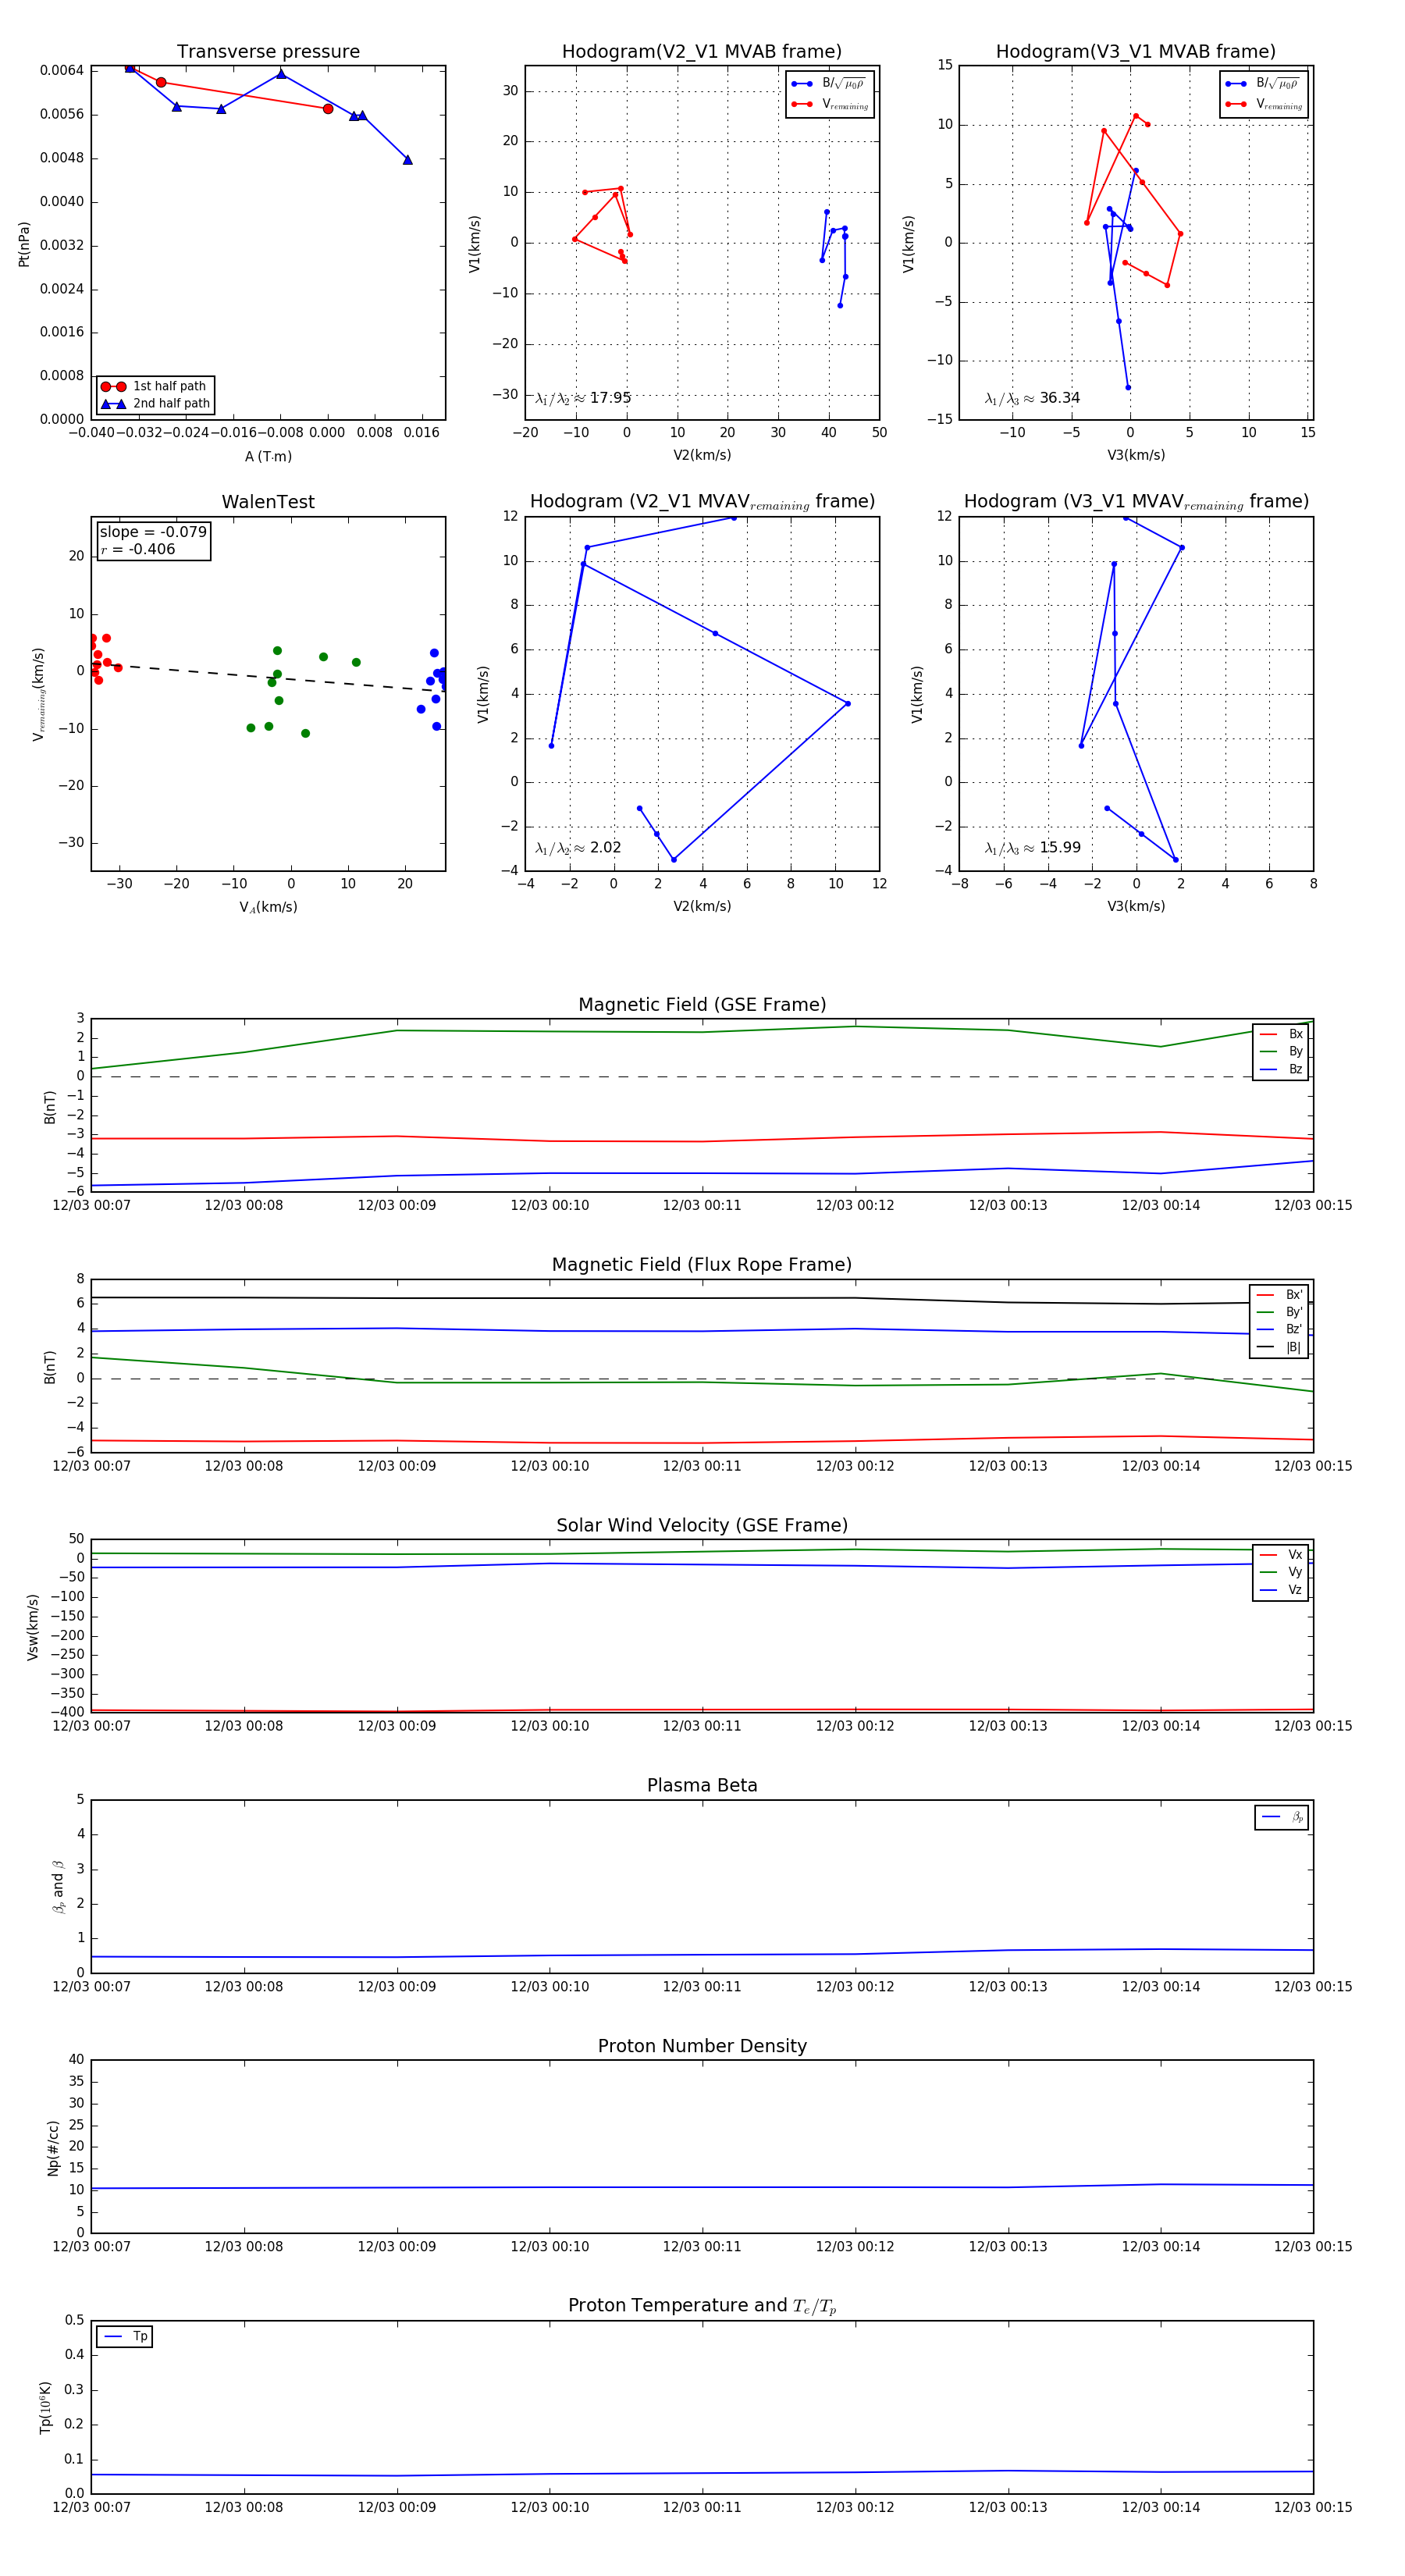Click 'Tp' legend in Proton Temperature panel

click(x=124, y=2337)
